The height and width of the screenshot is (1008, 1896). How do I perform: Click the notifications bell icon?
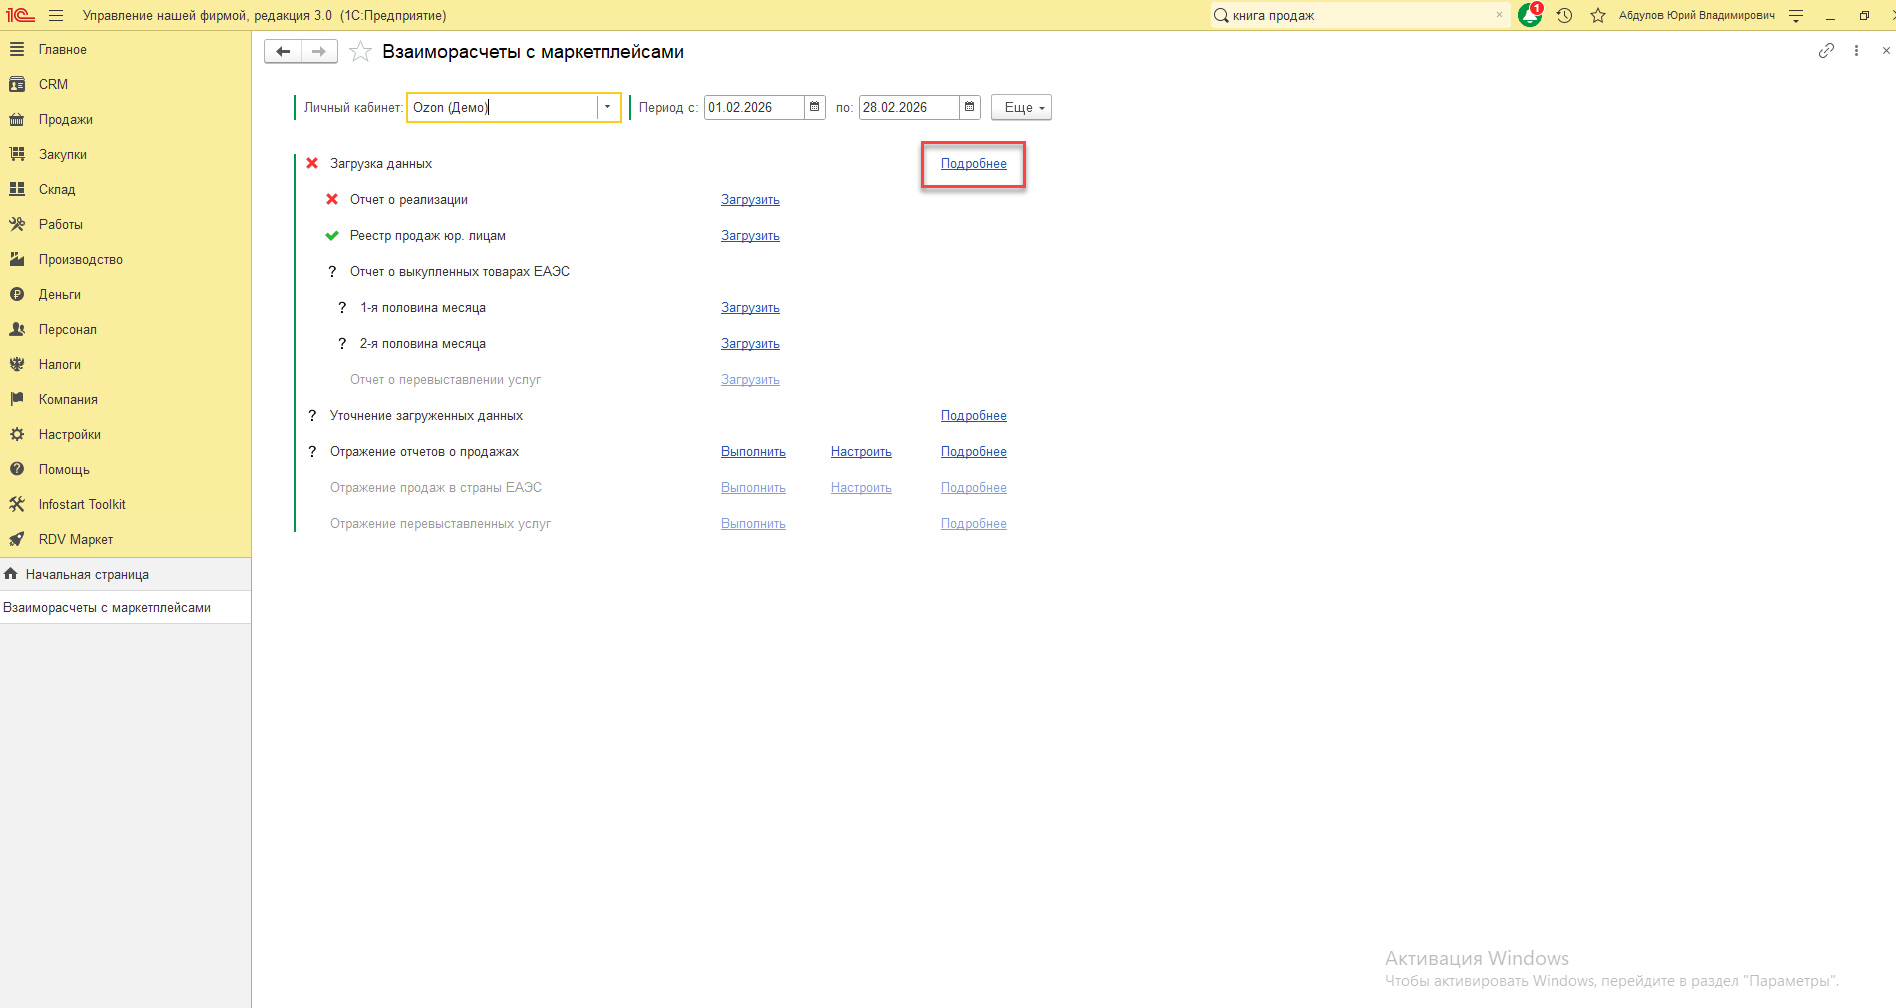1529,16
